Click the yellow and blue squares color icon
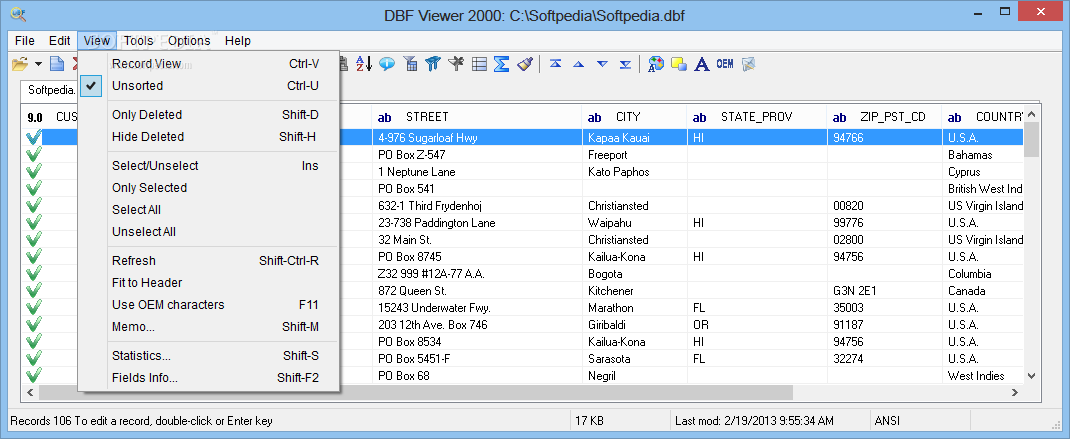1070x439 pixels. (678, 64)
